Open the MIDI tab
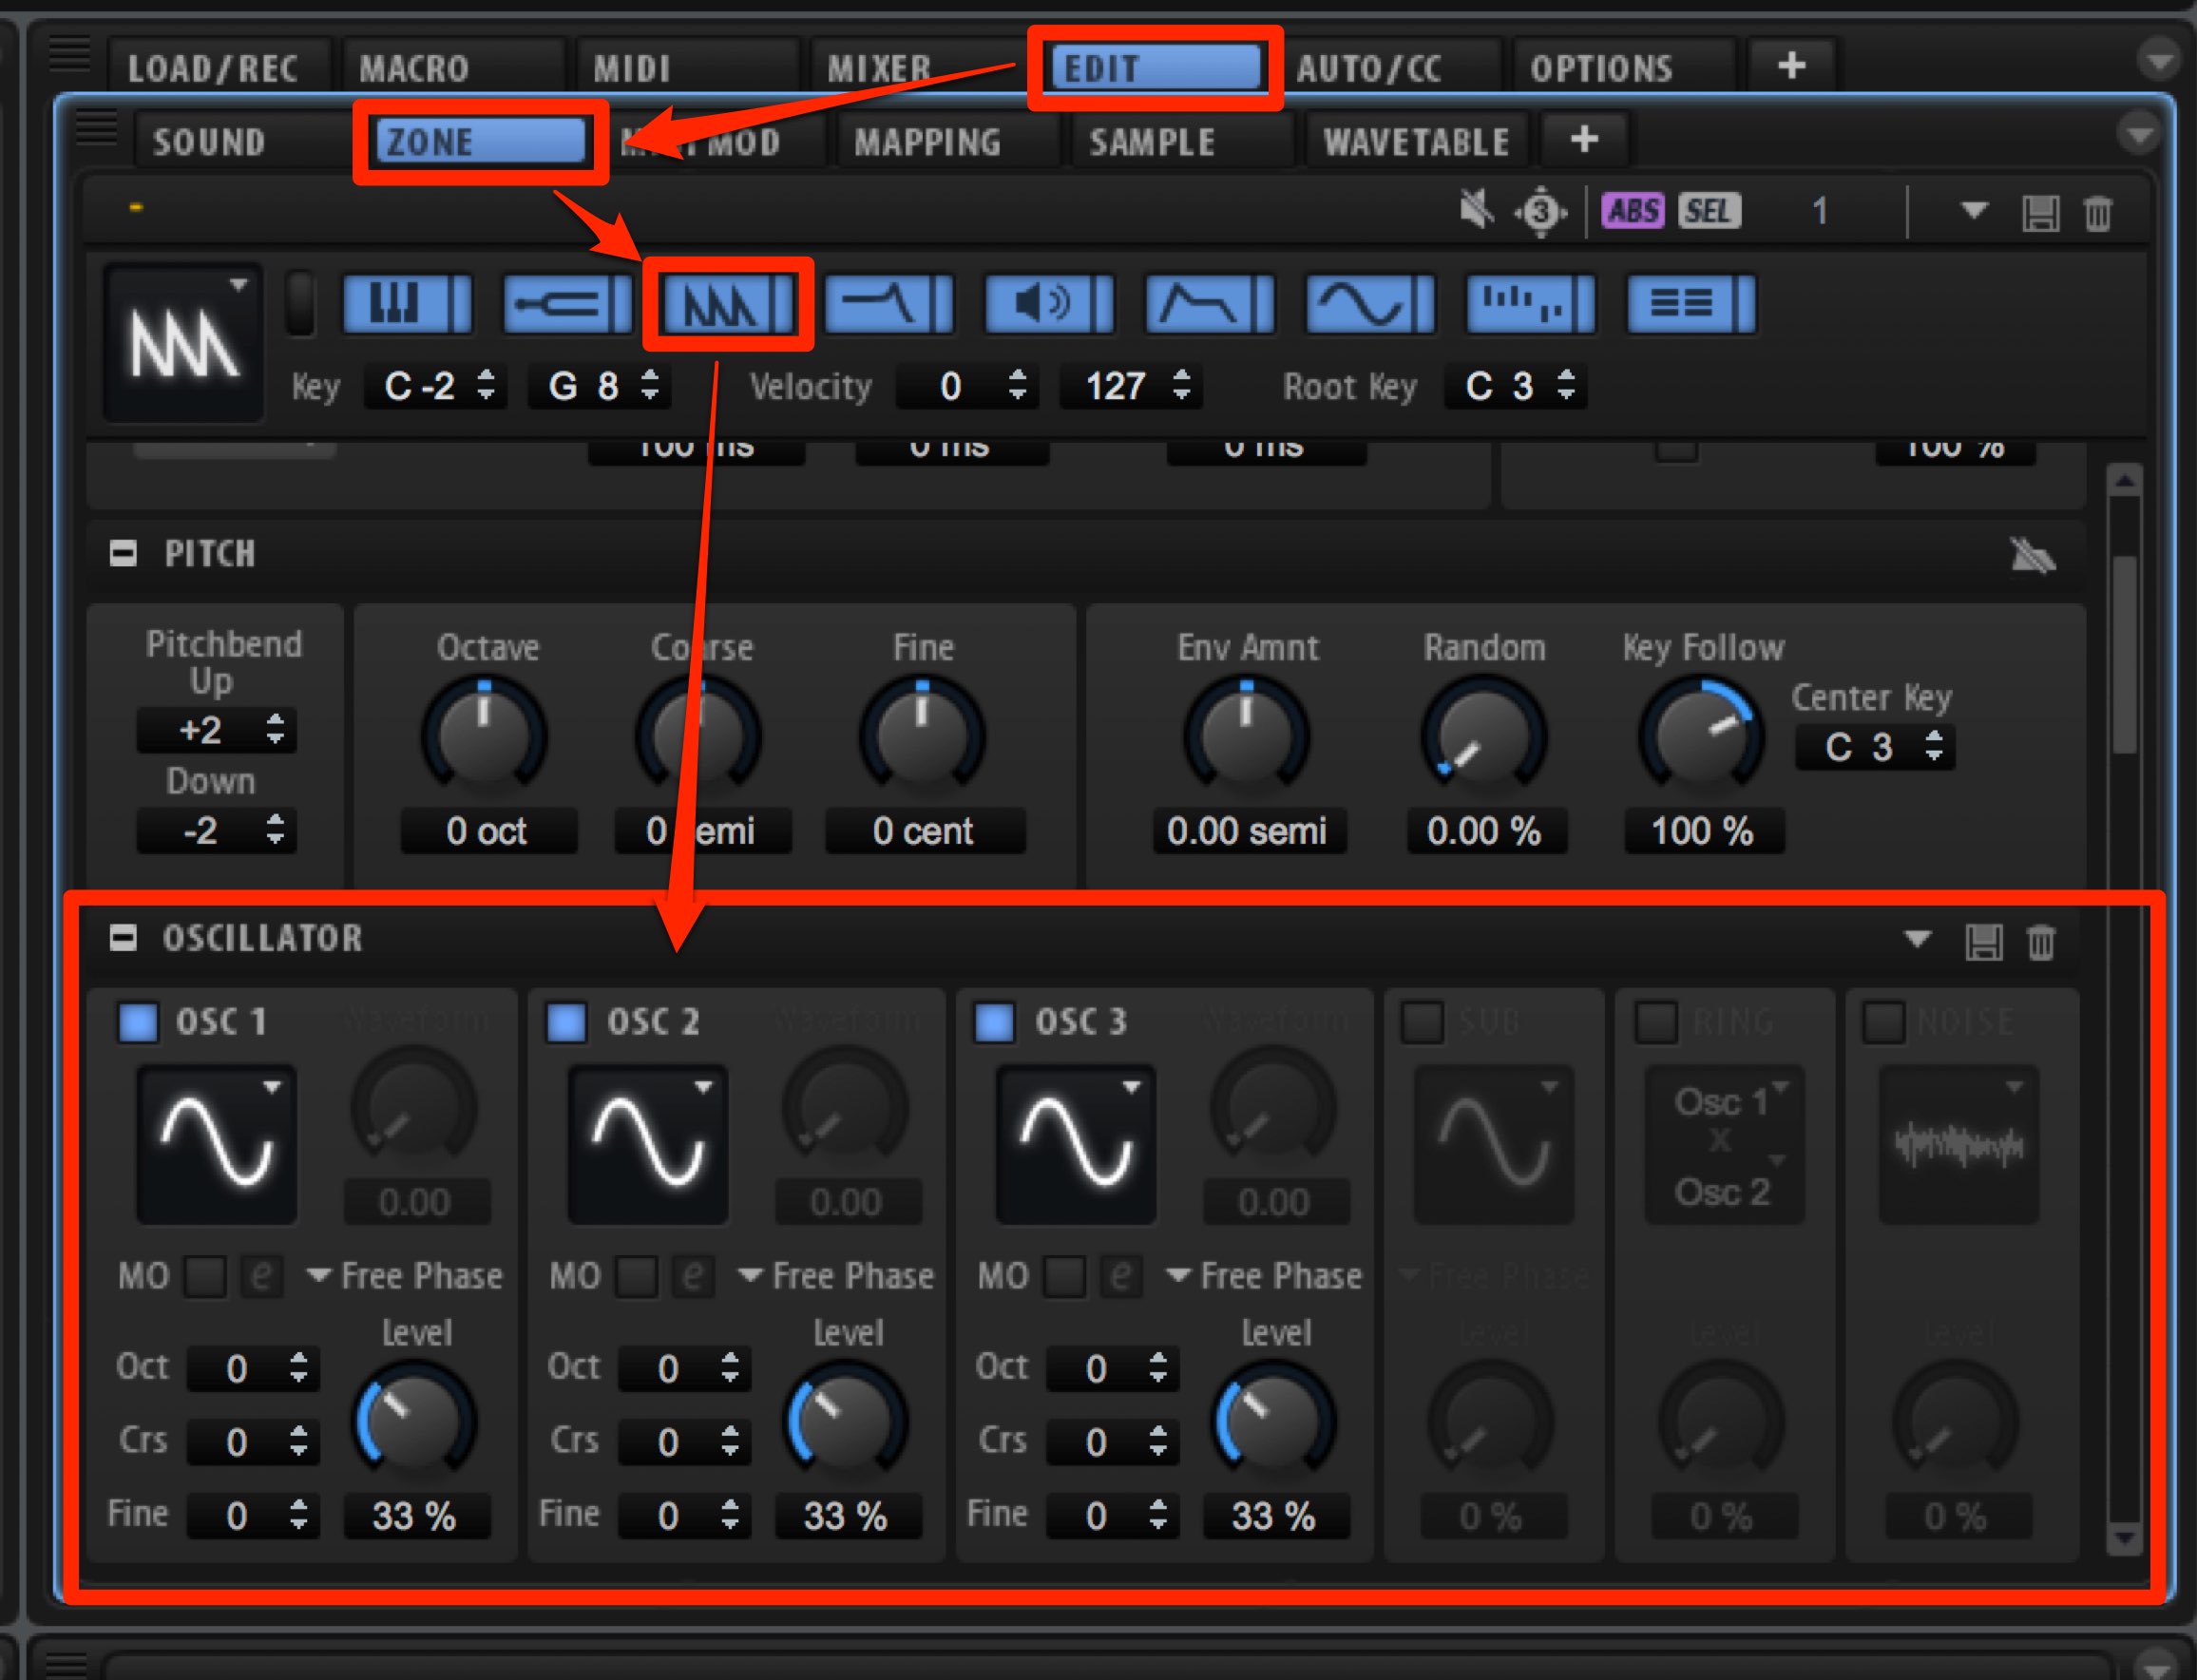This screenshot has height=1680, width=2197. 686,67
